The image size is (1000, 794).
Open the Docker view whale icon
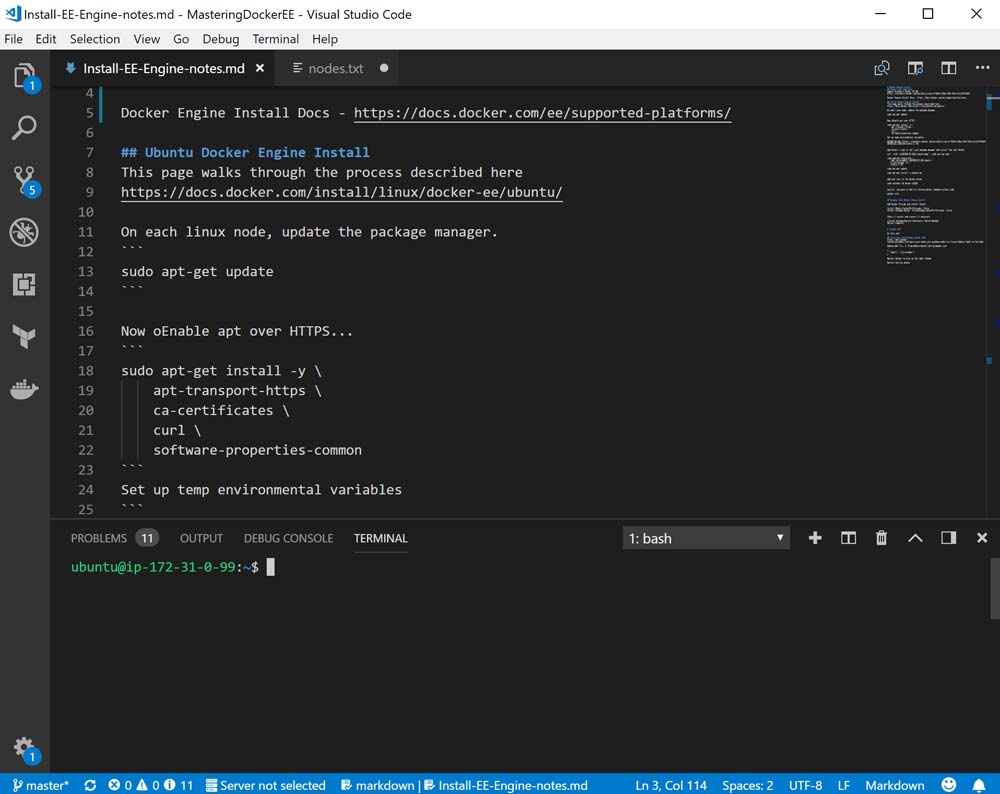pyautogui.click(x=24, y=388)
